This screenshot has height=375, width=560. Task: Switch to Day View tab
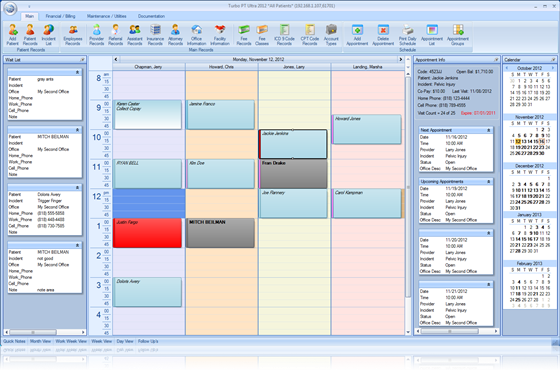[x=125, y=341]
